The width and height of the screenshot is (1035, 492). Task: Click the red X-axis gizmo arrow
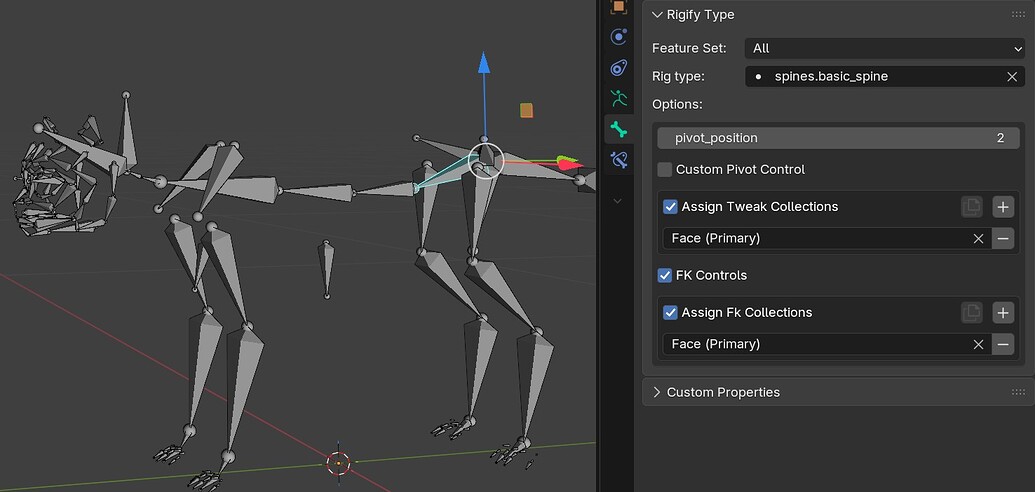click(569, 165)
